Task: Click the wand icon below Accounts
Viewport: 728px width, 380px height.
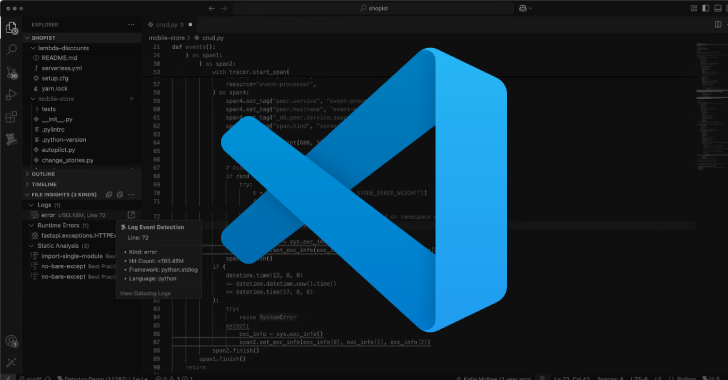Action: pyautogui.click(x=12, y=362)
